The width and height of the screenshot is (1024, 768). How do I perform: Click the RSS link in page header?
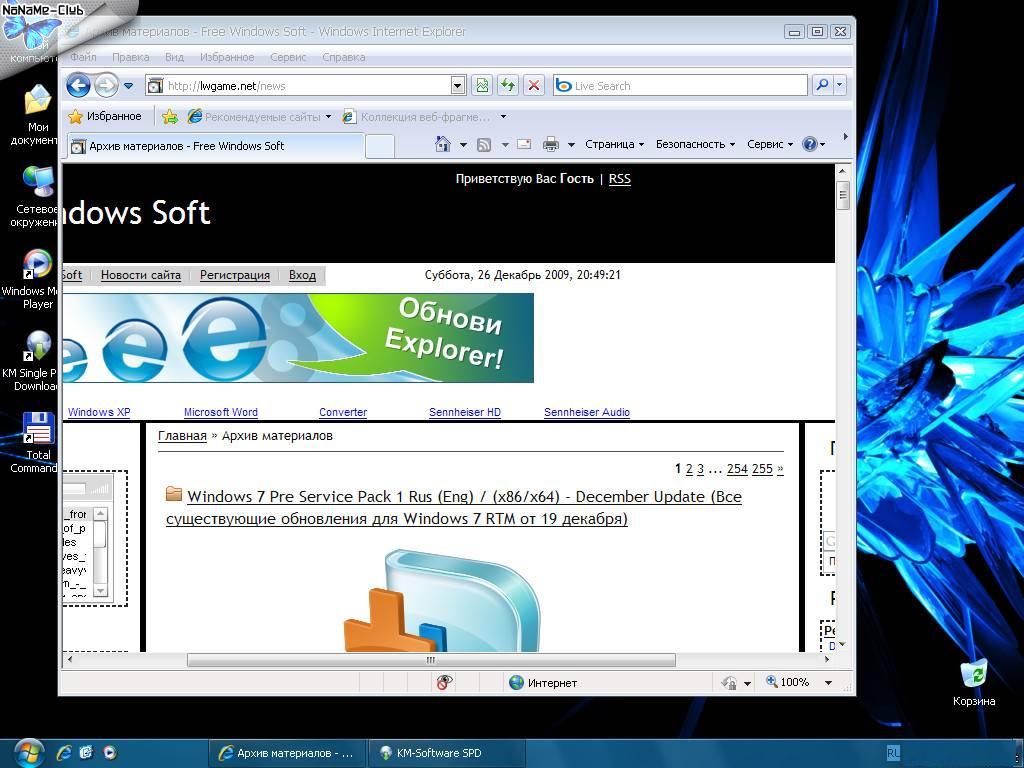(x=620, y=179)
